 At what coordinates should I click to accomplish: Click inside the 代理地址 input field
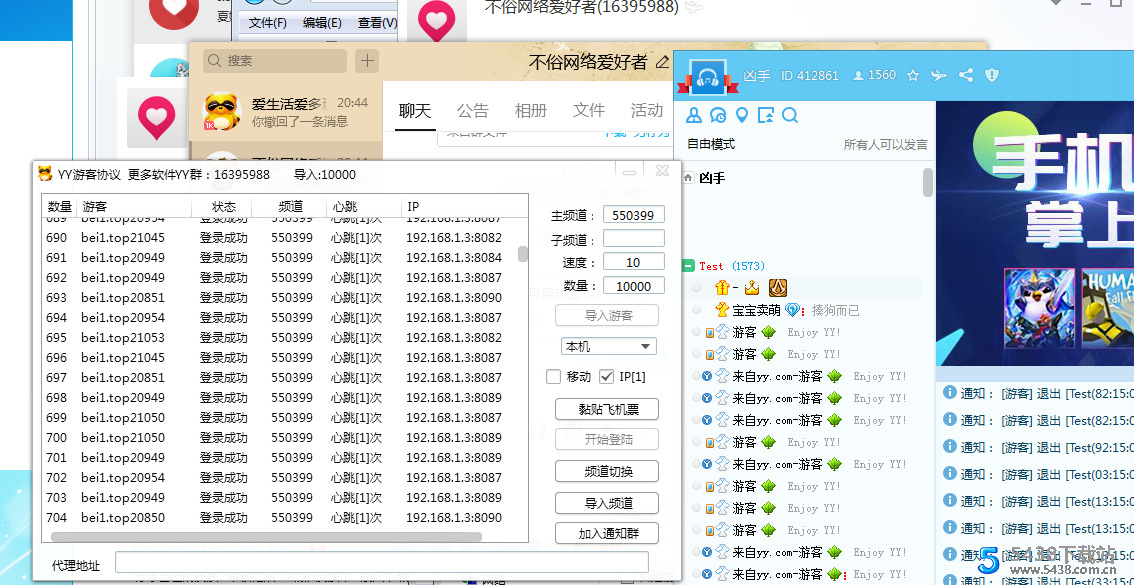[380, 563]
